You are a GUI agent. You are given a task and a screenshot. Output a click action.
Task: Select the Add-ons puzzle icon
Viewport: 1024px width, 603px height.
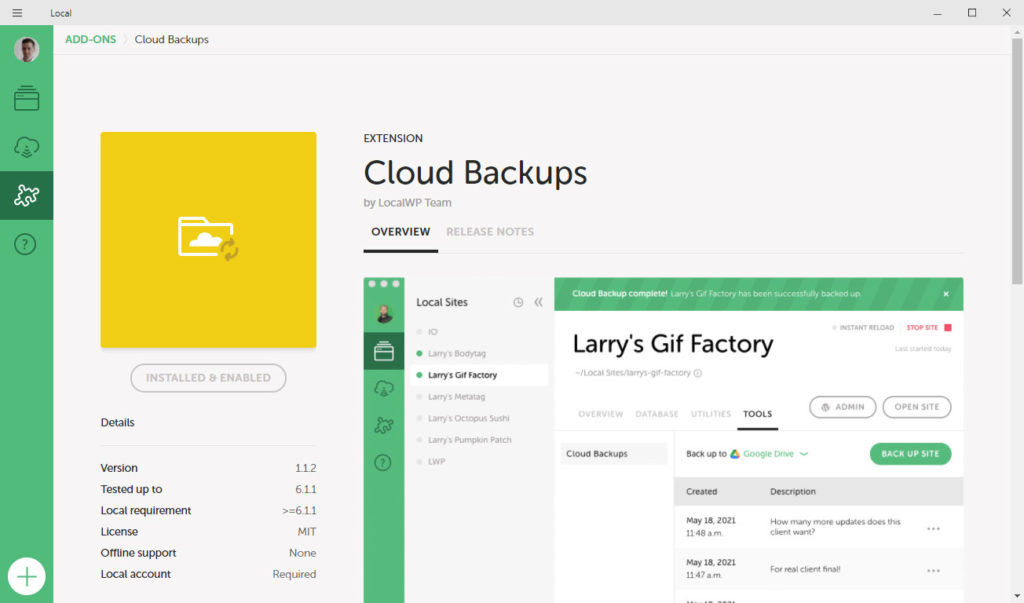click(x=26, y=195)
